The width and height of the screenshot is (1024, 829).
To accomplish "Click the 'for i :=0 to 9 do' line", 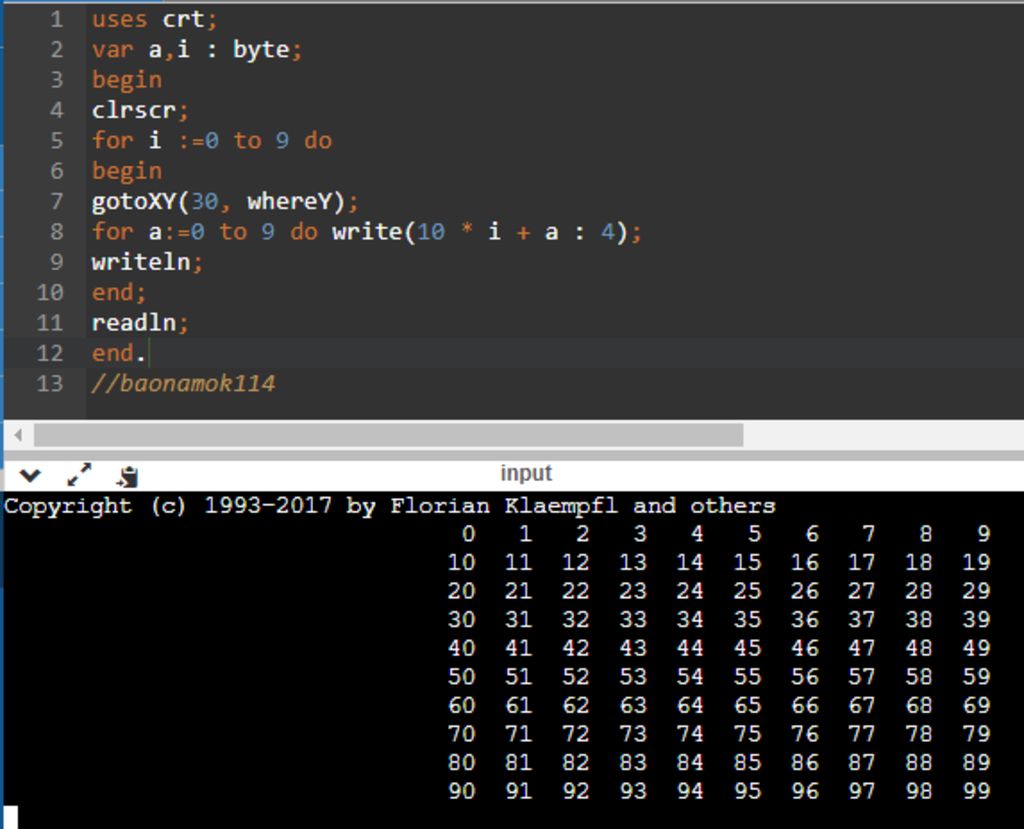I will click(212, 140).
